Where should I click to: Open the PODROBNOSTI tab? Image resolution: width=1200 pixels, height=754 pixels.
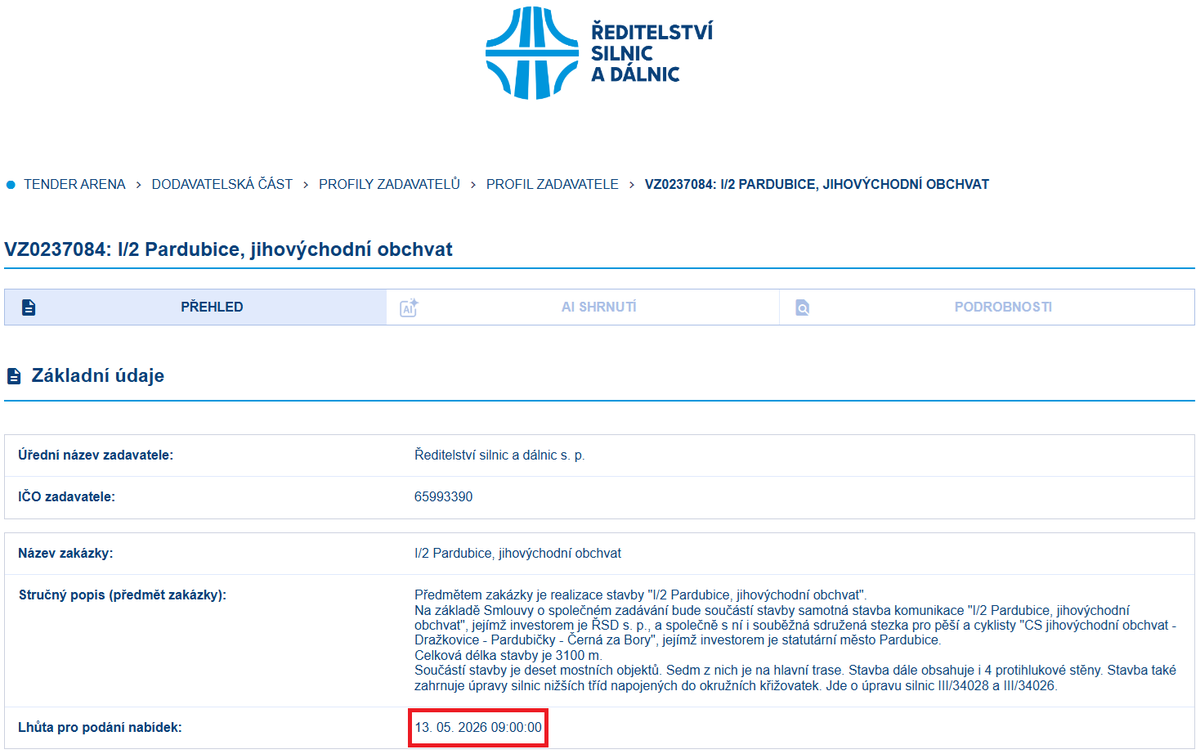click(x=987, y=307)
